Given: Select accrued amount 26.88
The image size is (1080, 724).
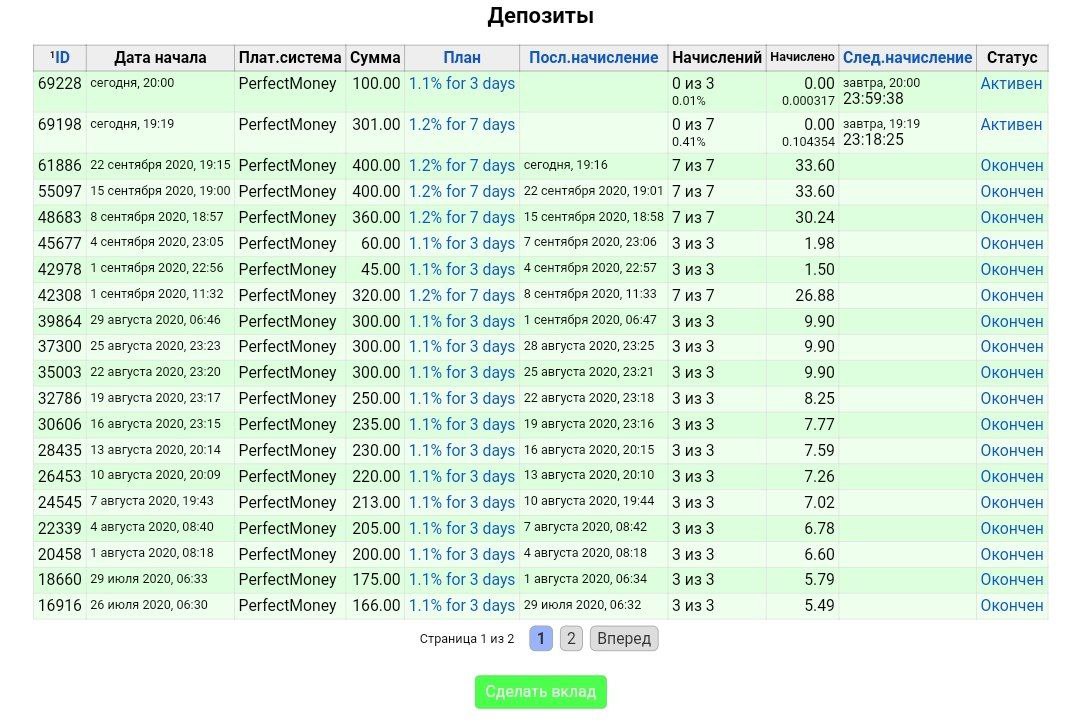Looking at the screenshot, I should coord(815,296).
